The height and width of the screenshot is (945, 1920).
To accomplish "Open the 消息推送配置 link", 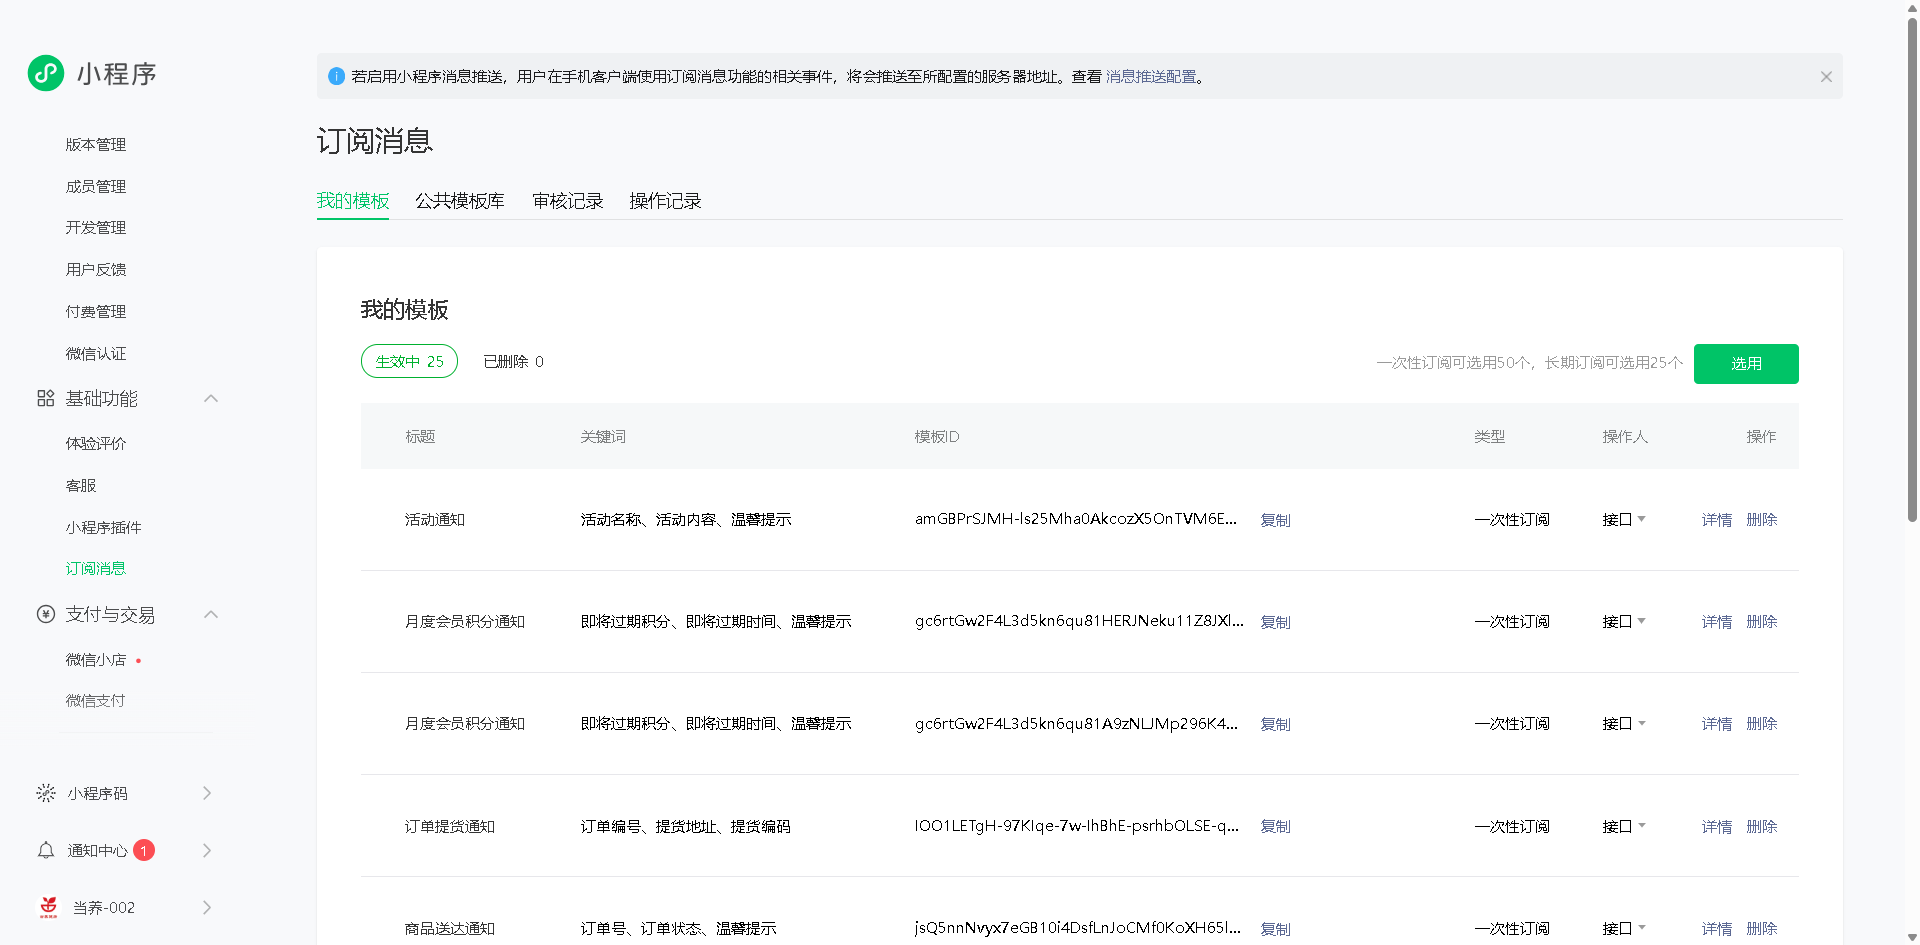I will pyautogui.click(x=1150, y=77).
